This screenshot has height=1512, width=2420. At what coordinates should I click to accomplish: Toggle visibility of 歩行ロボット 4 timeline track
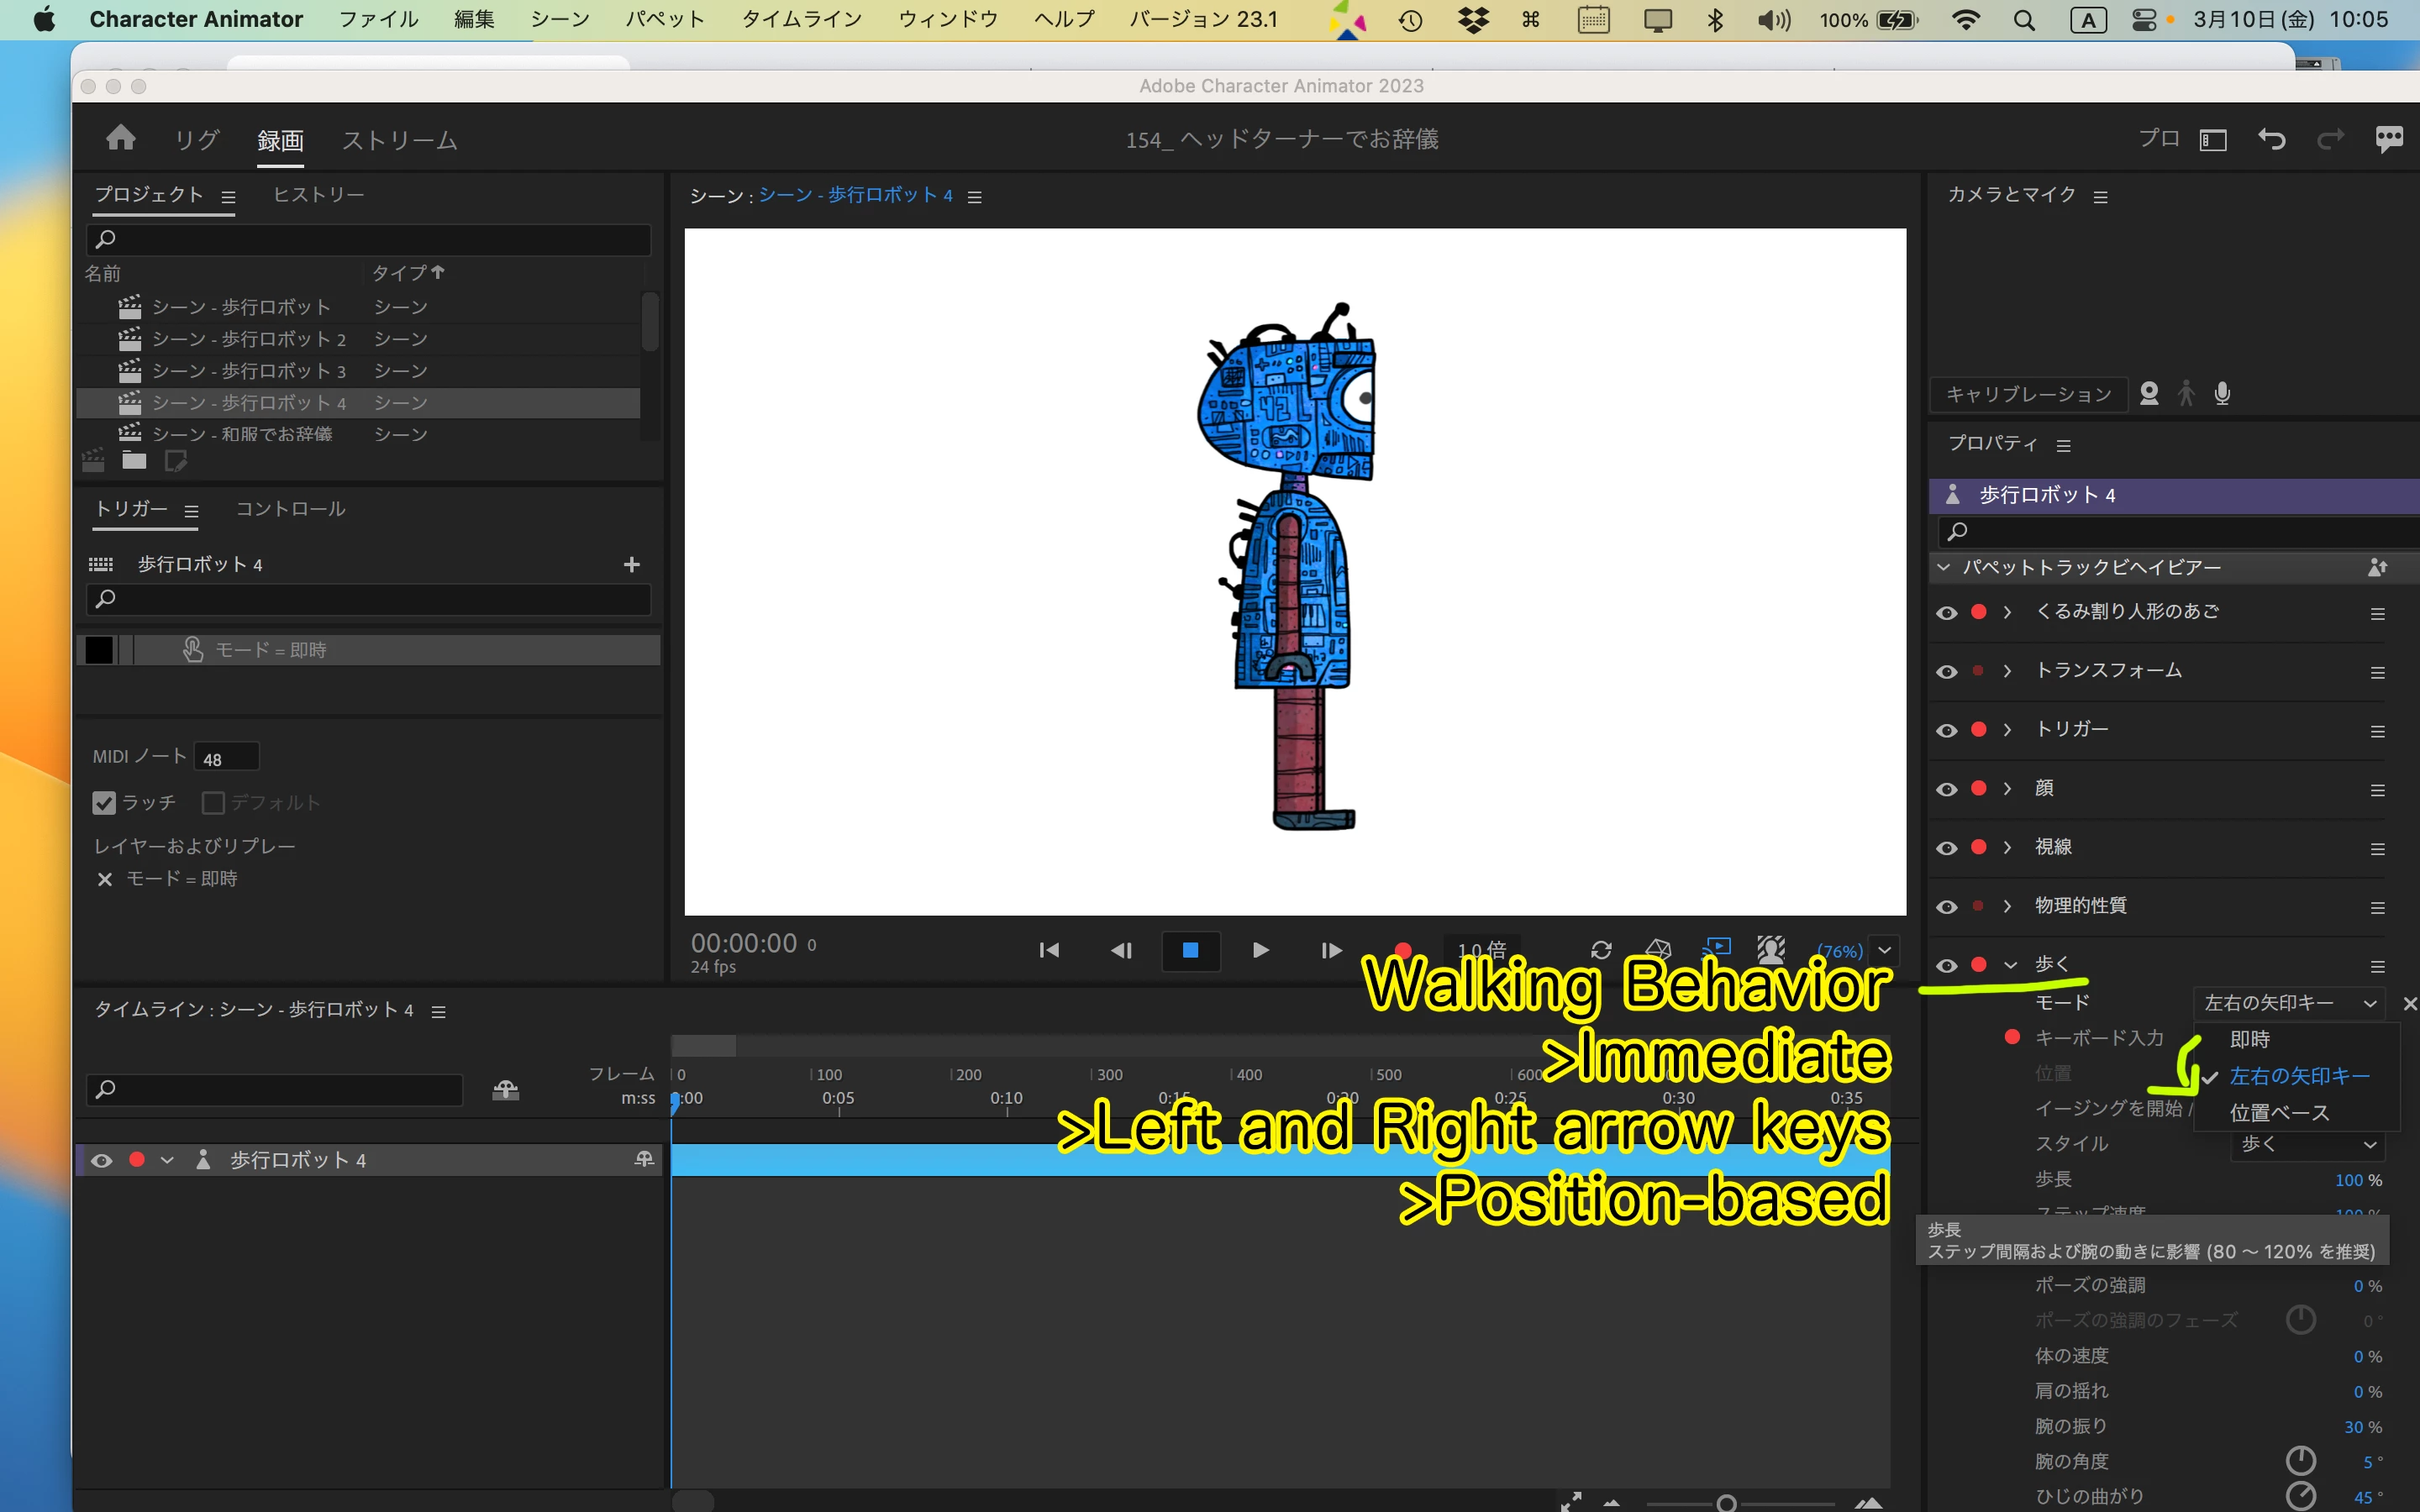[x=101, y=1160]
